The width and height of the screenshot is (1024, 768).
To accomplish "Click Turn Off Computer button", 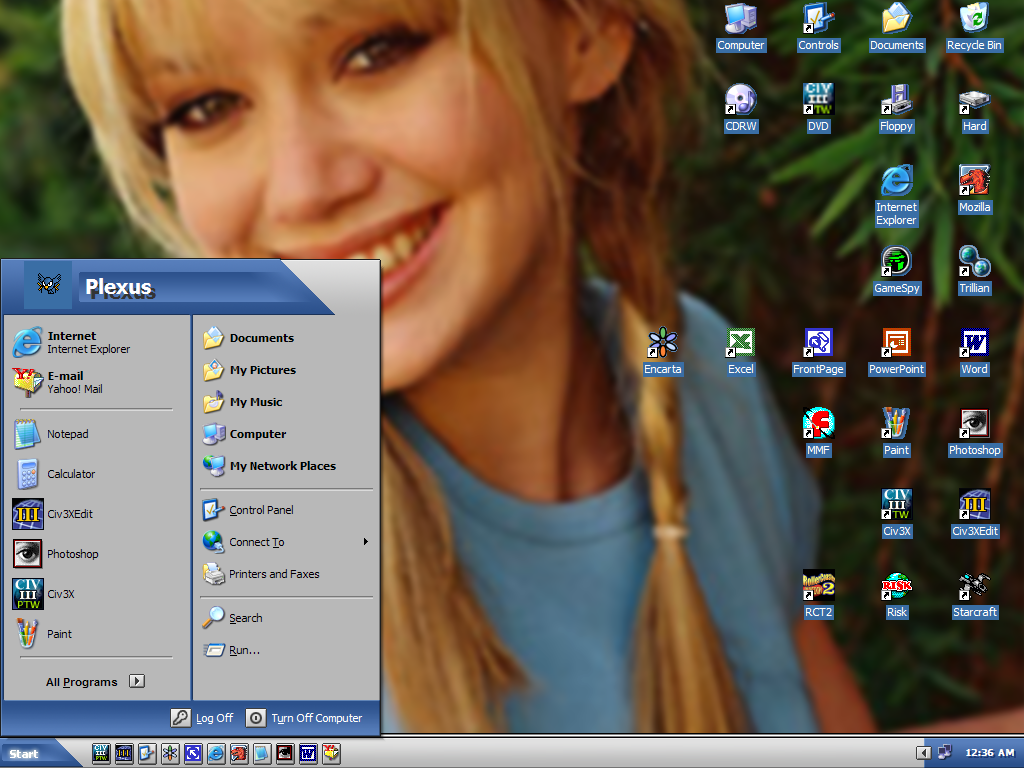I will 304,718.
